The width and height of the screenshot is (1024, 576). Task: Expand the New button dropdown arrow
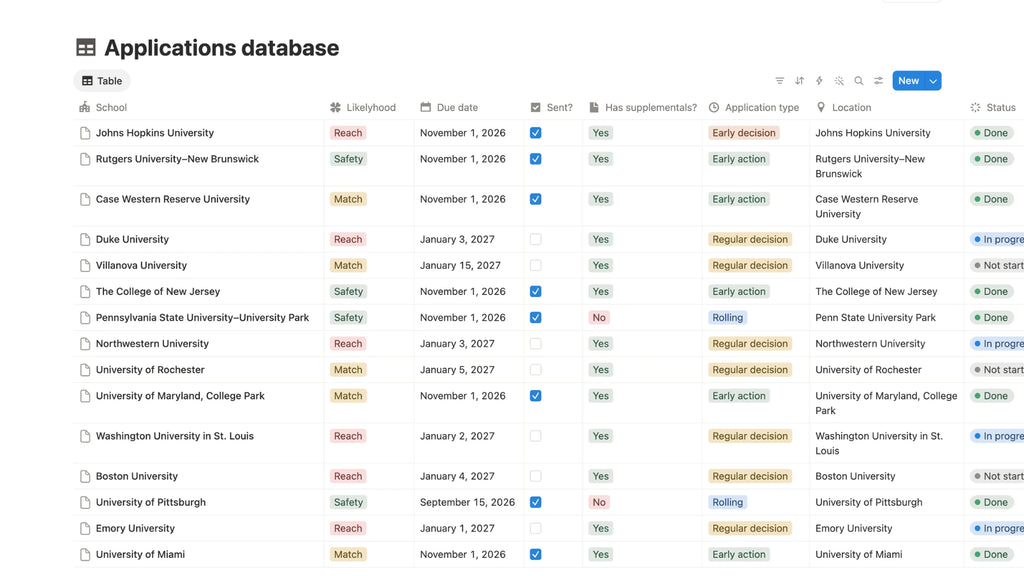[x=933, y=81]
